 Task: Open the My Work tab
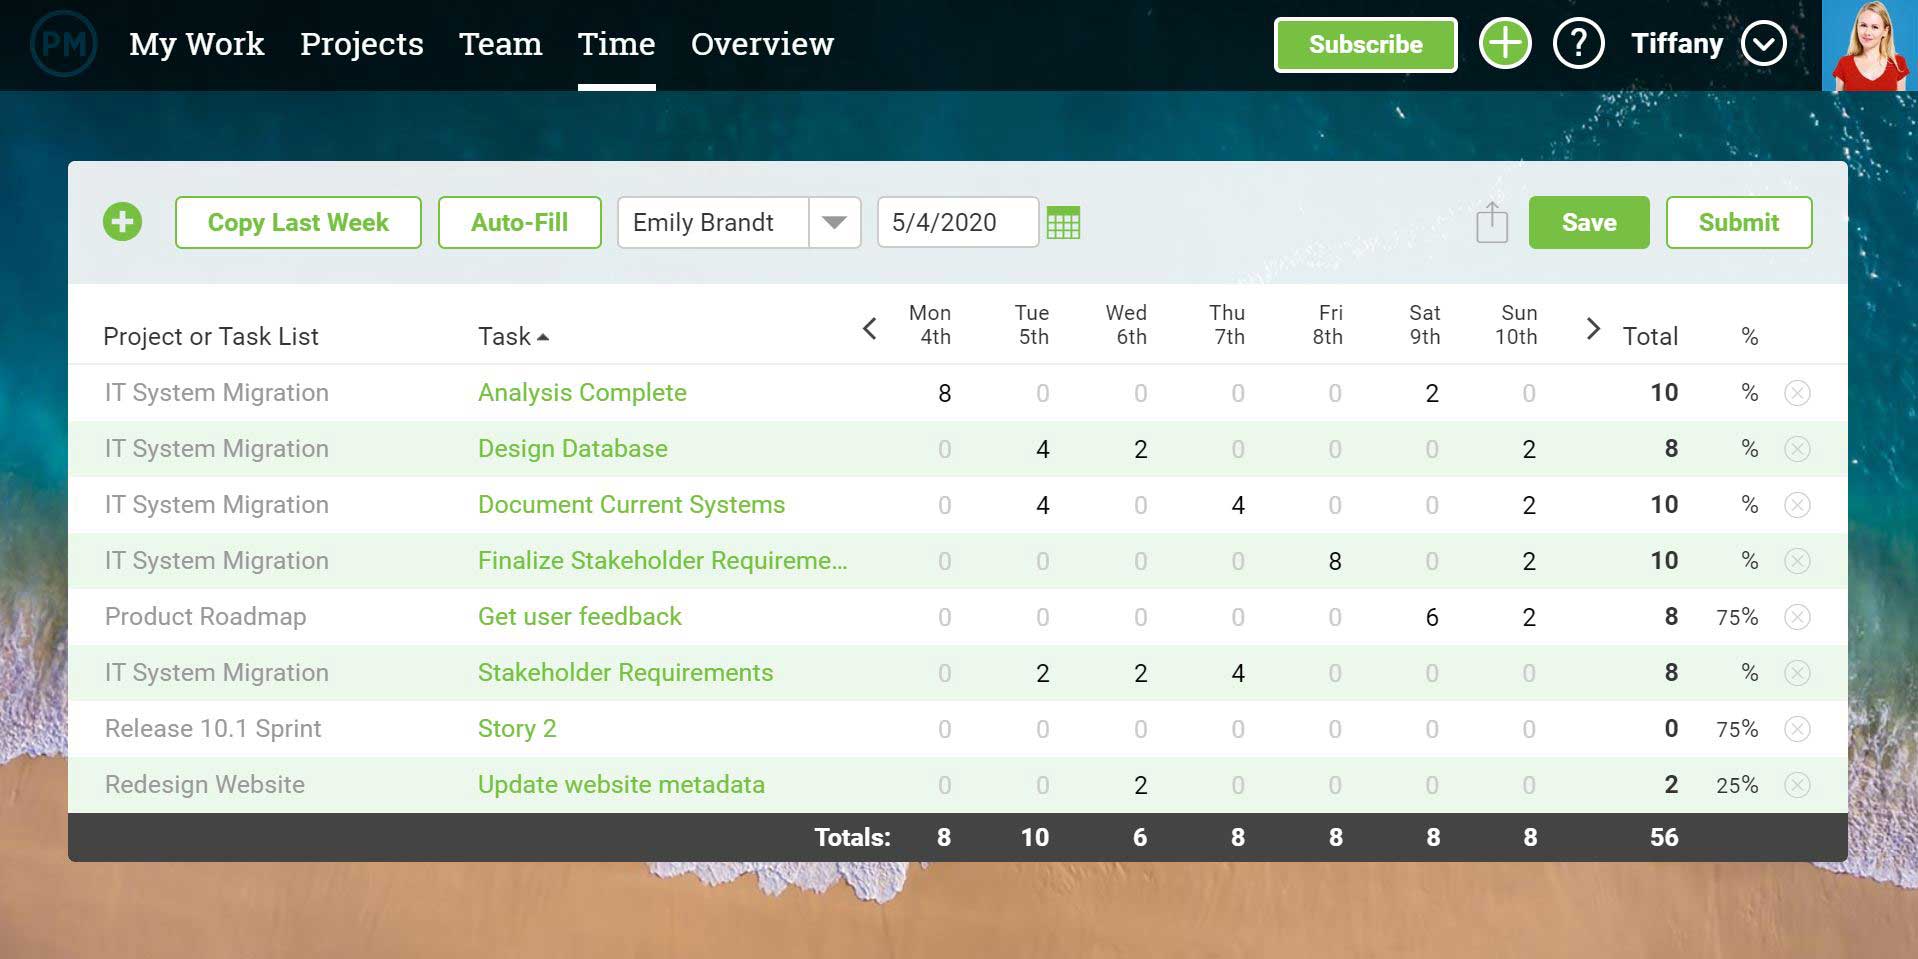(x=197, y=44)
